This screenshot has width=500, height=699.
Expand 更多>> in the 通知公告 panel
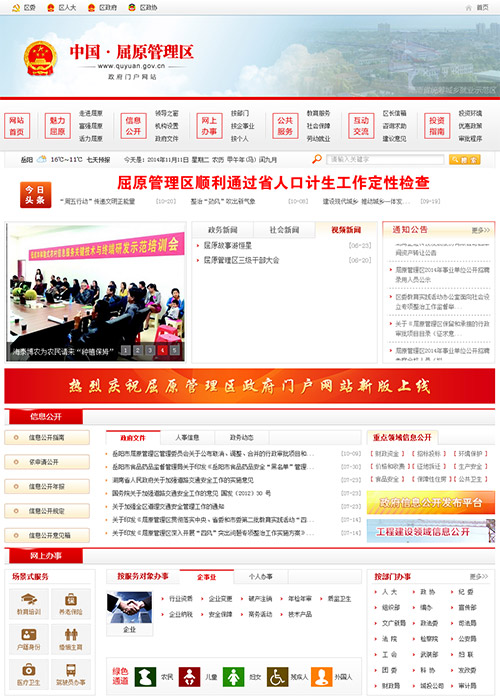480,230
